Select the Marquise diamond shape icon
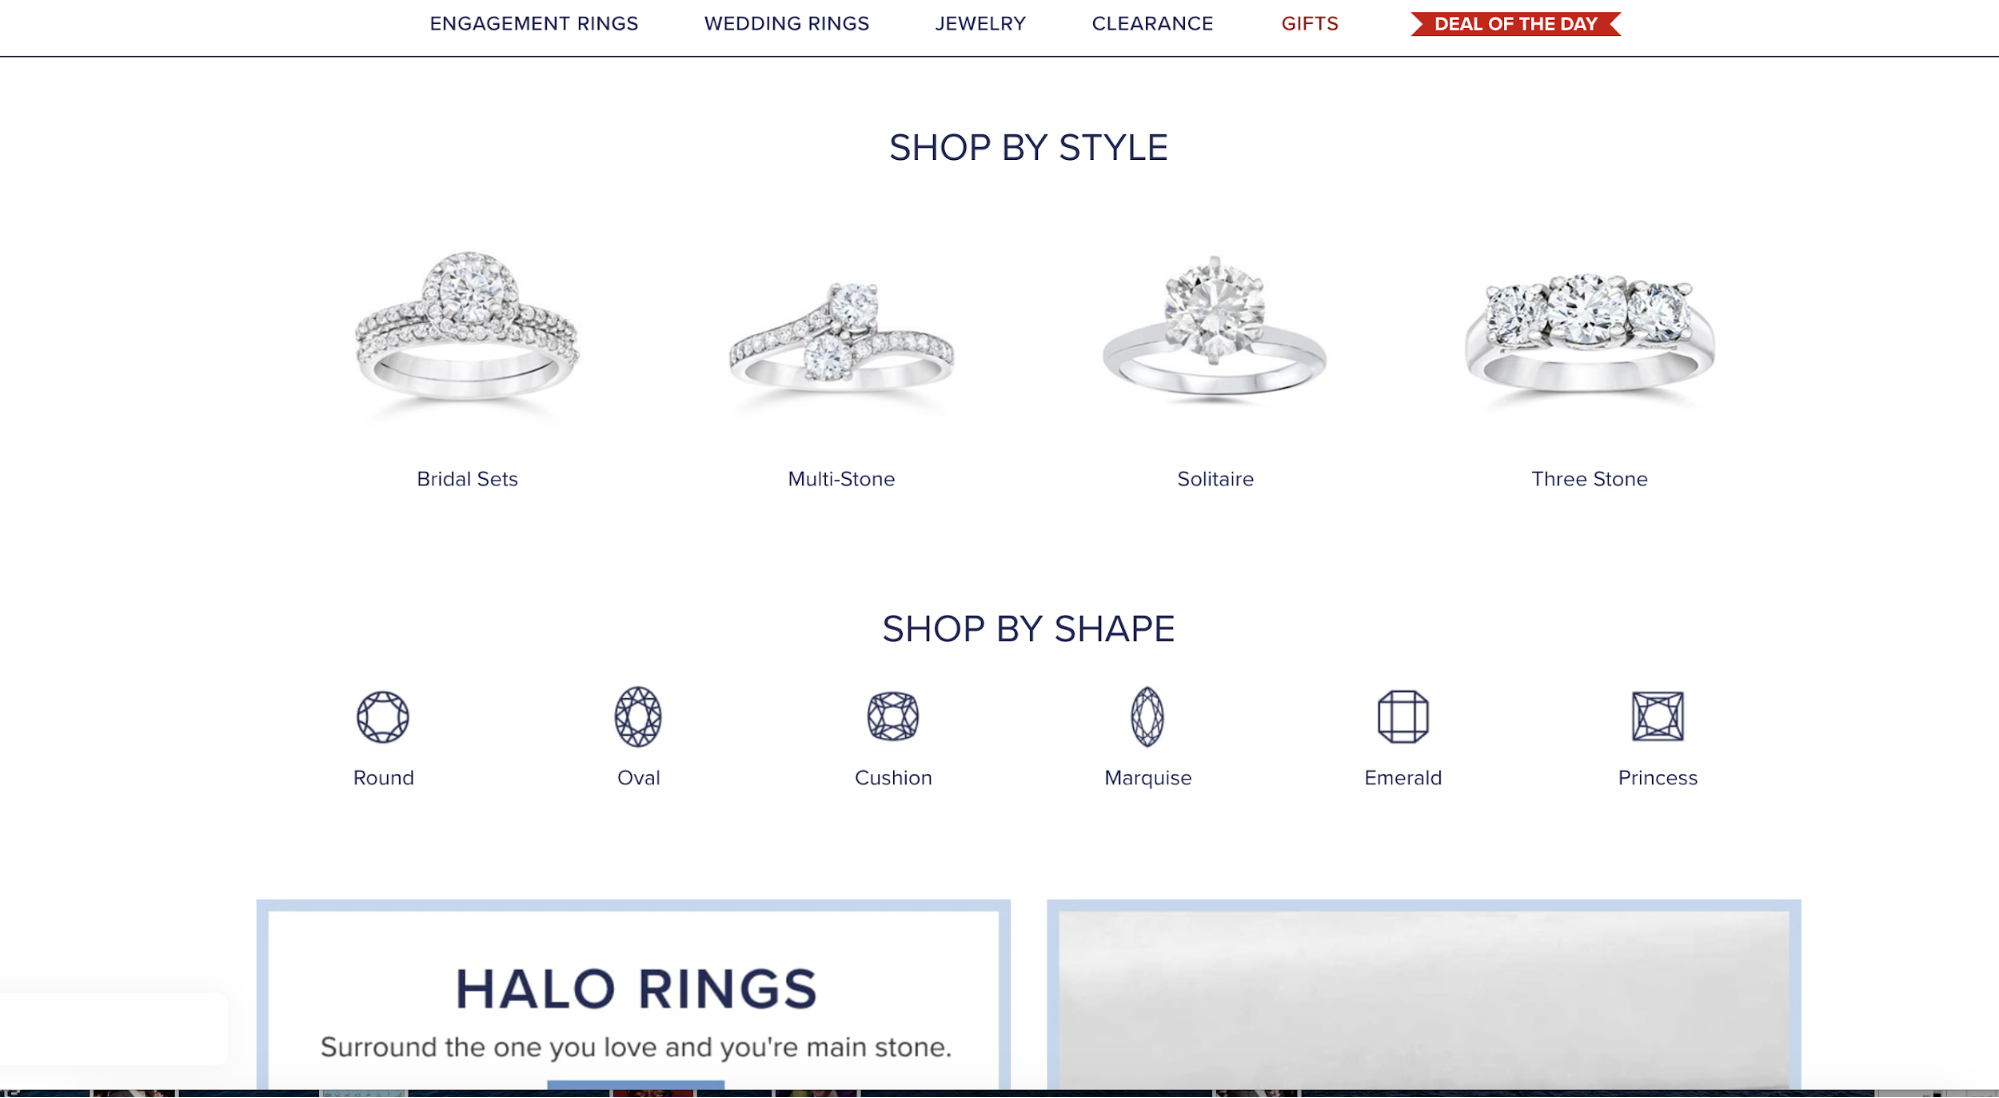The image size is (1999, 1098). coord(1147,717)
